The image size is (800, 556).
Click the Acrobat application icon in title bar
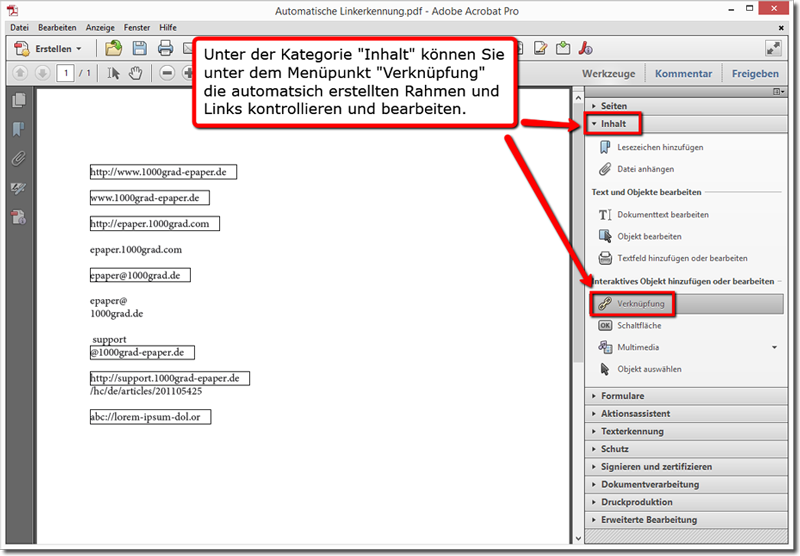click(13, 10)
